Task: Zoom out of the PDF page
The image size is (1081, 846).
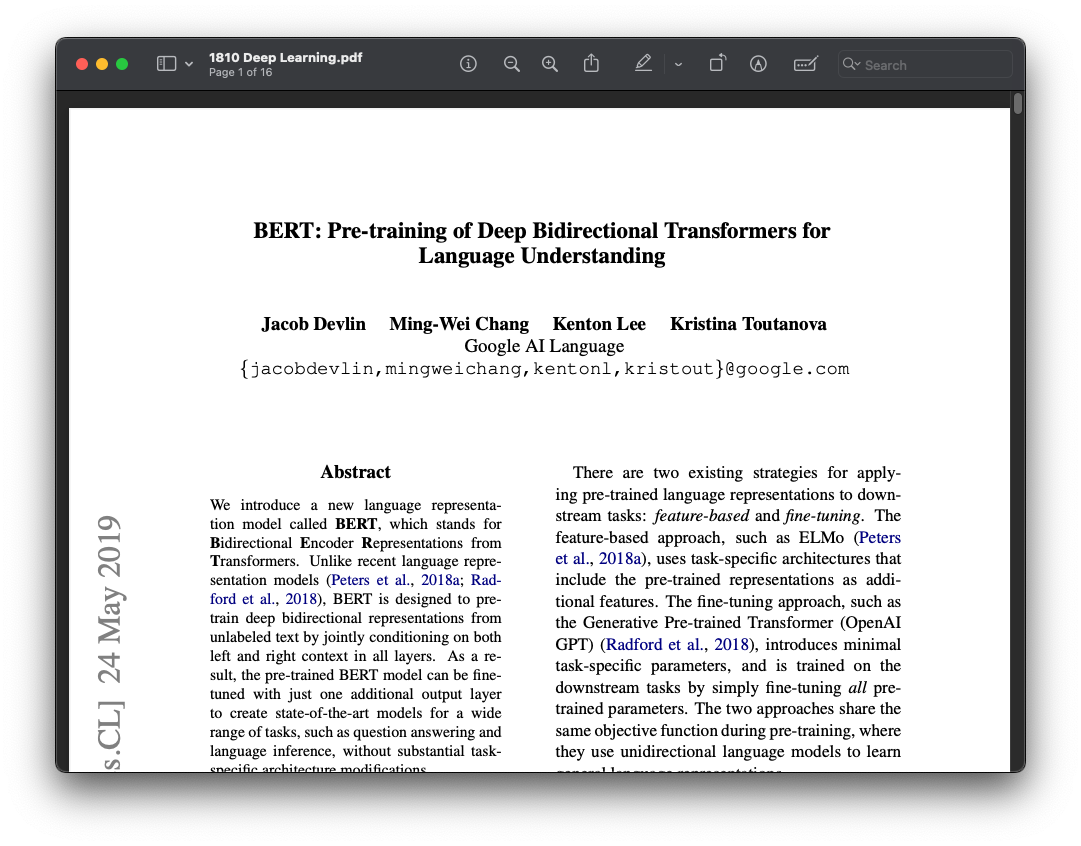Action: [512, 64]
